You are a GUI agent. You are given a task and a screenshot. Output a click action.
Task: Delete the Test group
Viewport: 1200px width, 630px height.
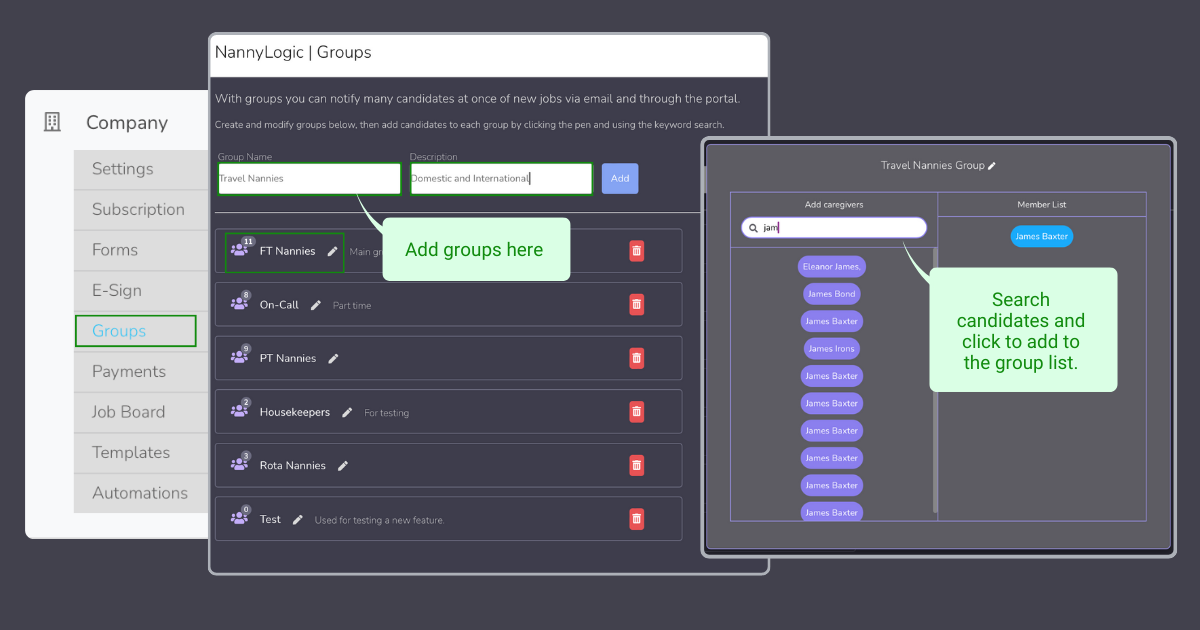(x=636, y=518)
